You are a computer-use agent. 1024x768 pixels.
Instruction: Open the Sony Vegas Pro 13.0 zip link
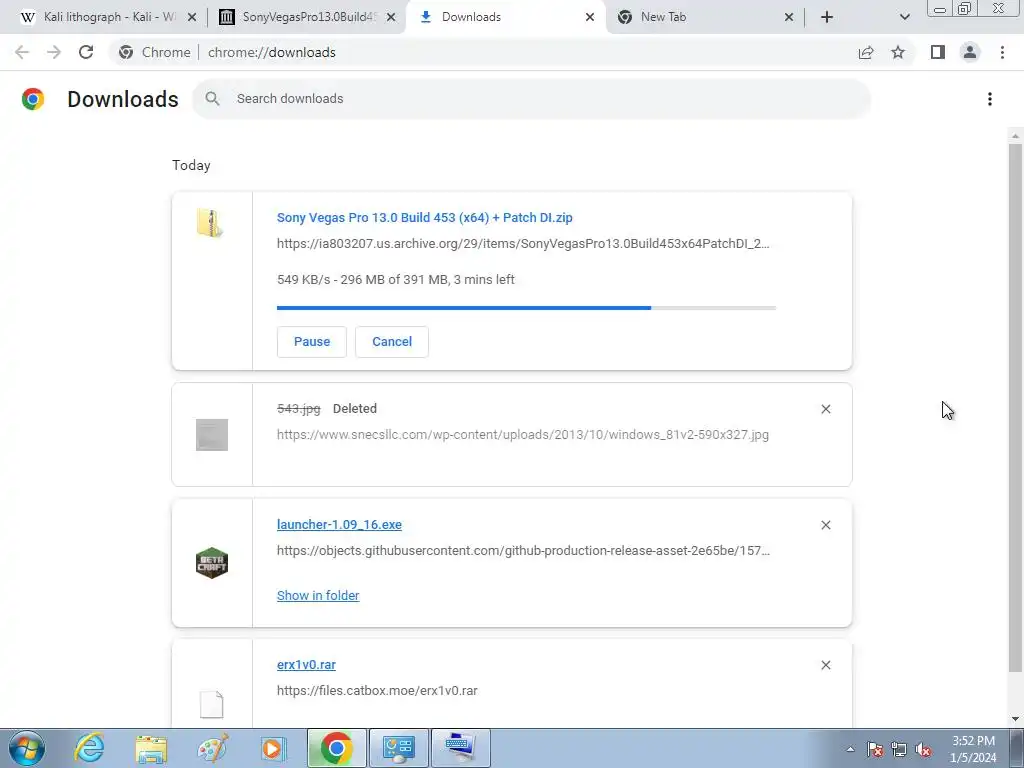tap(424, 217)
